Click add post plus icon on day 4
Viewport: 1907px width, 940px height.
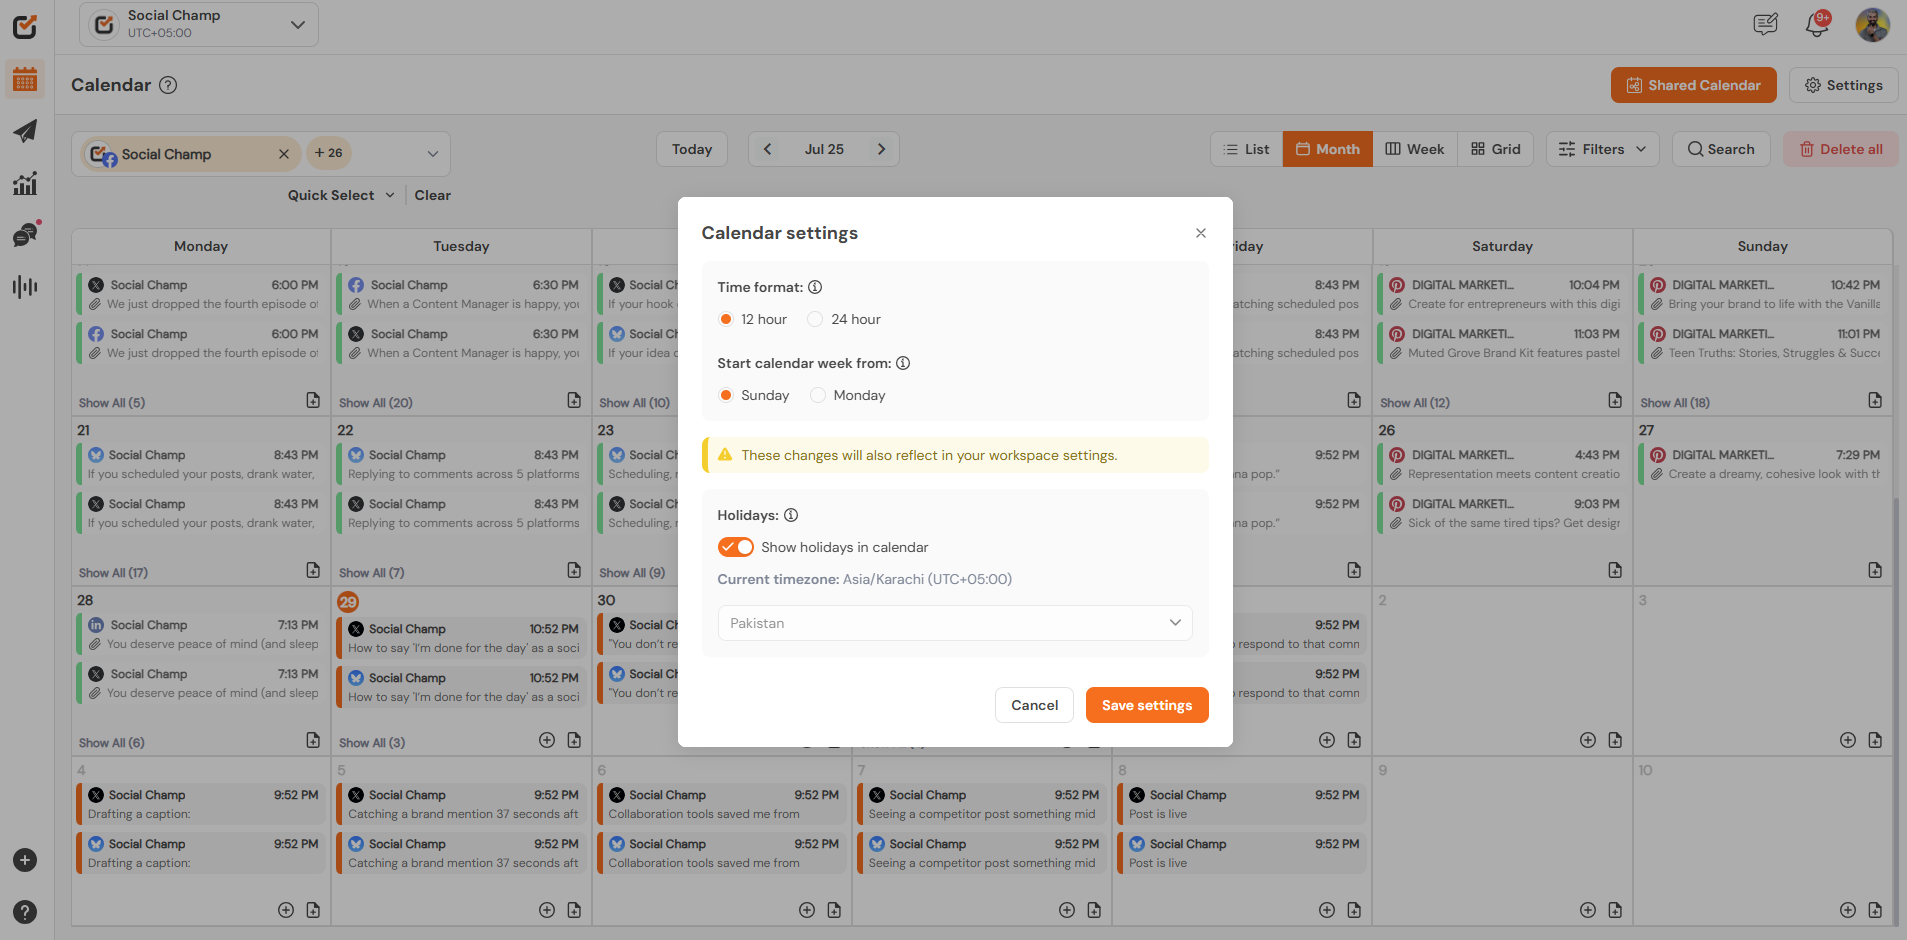click(x=286, y=910)
